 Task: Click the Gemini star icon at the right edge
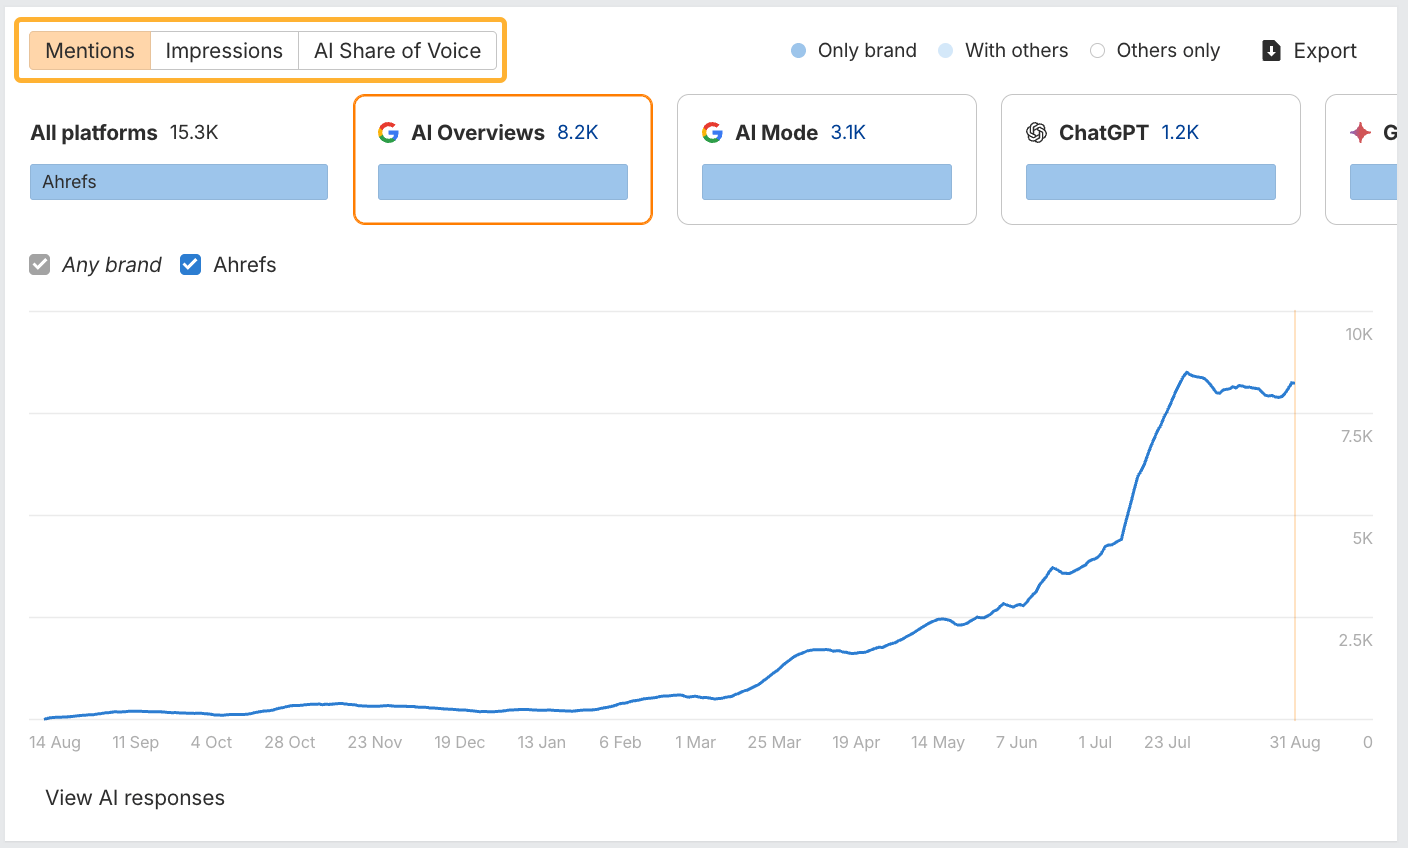[1360, 131]
